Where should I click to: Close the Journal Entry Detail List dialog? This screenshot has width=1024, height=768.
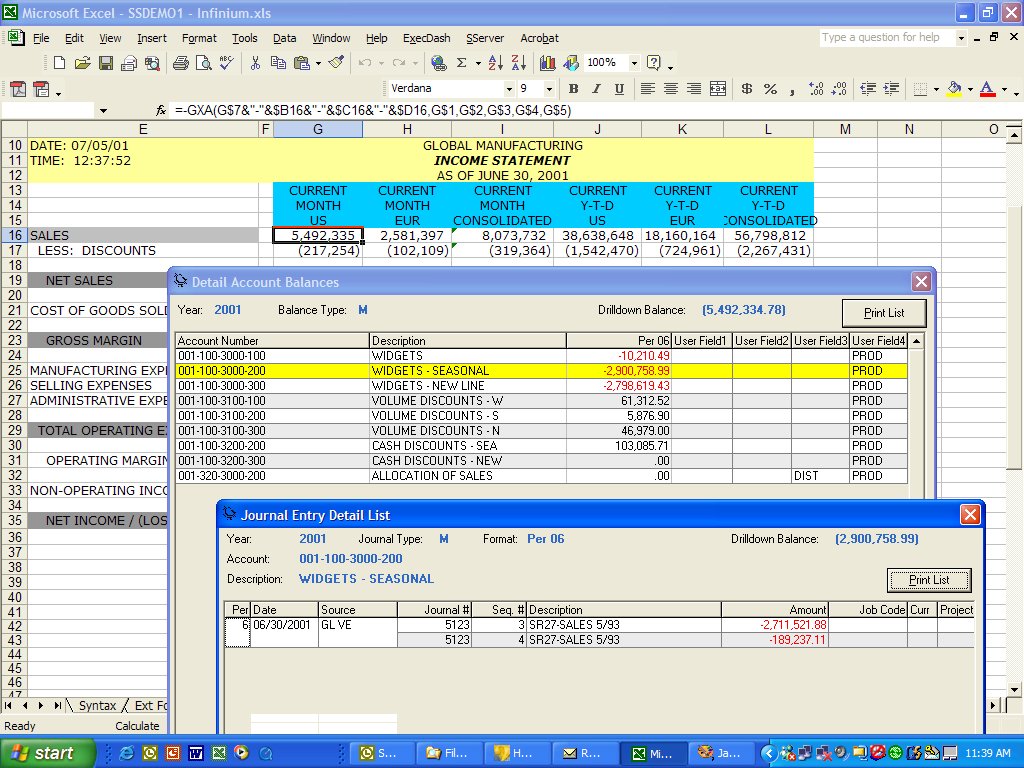point(970,515)
